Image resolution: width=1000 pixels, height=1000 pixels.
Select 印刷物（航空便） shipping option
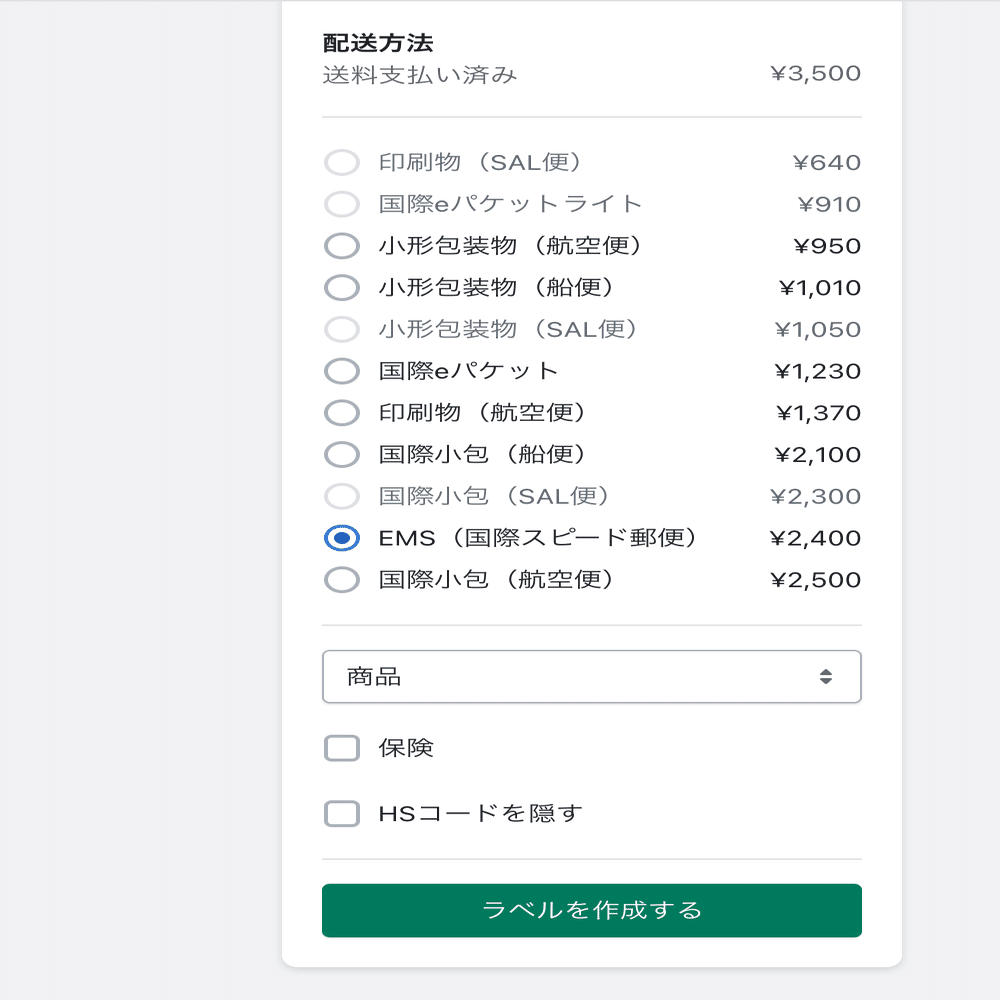[x=342, y=413]
